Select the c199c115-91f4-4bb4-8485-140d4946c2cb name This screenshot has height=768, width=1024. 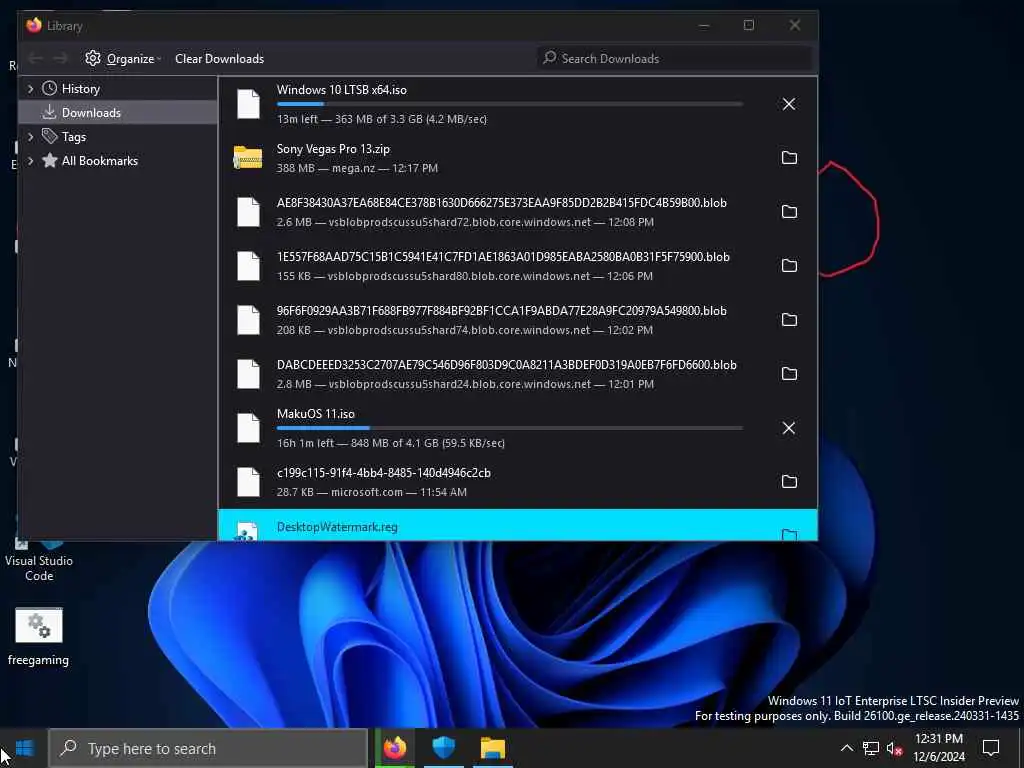(383, 473)
